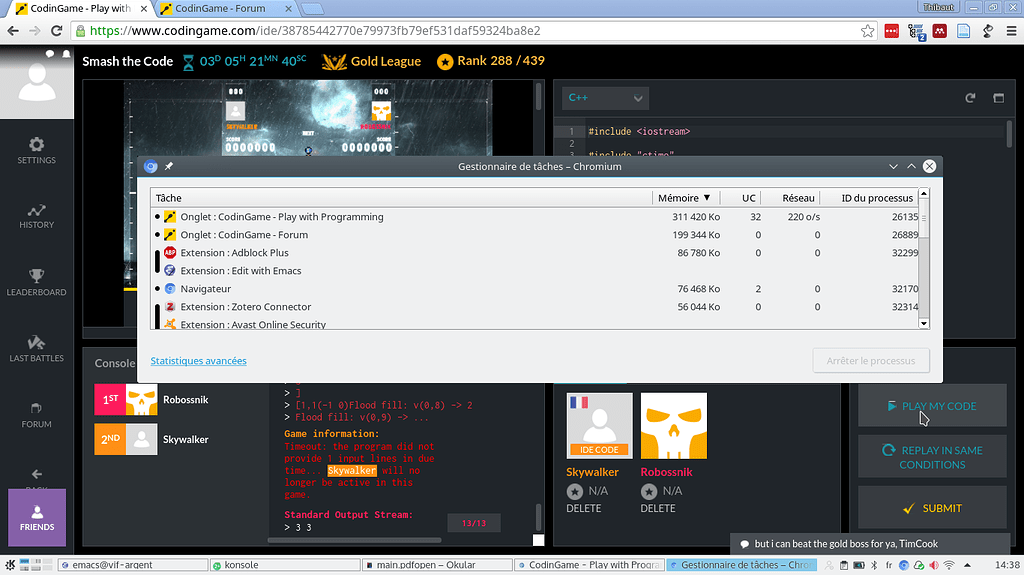Viewport: 1024px width, 575px height.
Task: Open the History graph icon in the sidebar
Action: click(37, 215)
